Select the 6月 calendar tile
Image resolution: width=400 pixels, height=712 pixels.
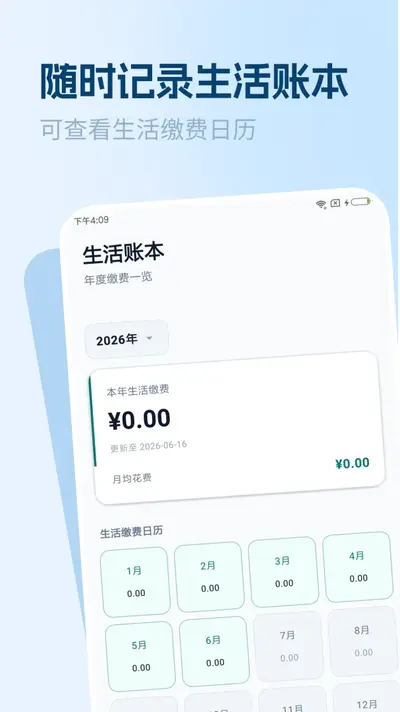coord(214,651)
